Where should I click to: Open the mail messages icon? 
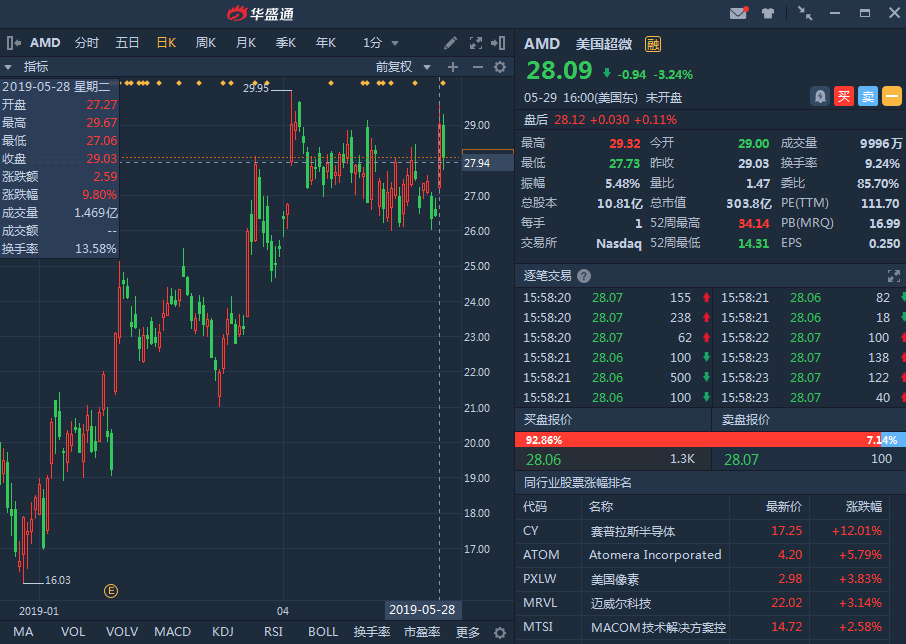[739, 13]
